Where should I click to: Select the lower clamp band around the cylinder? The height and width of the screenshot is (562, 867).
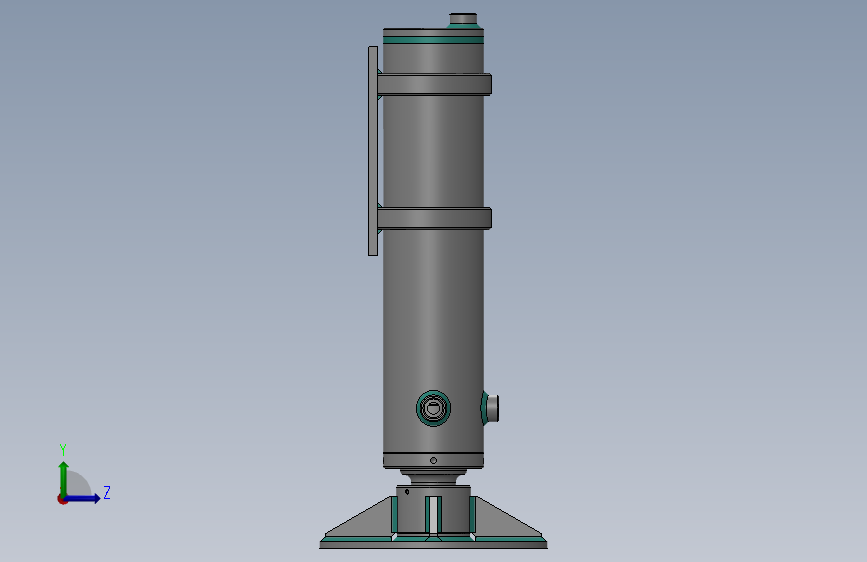click(435, 218)
